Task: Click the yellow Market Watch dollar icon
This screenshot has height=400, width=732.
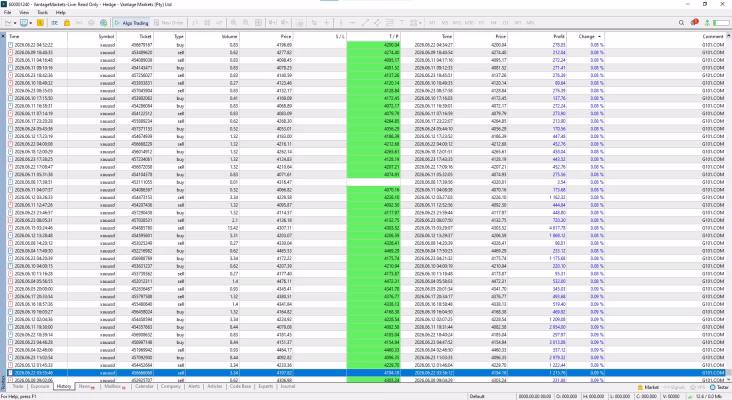Action: pyautogui.click(x=41, y=22)
